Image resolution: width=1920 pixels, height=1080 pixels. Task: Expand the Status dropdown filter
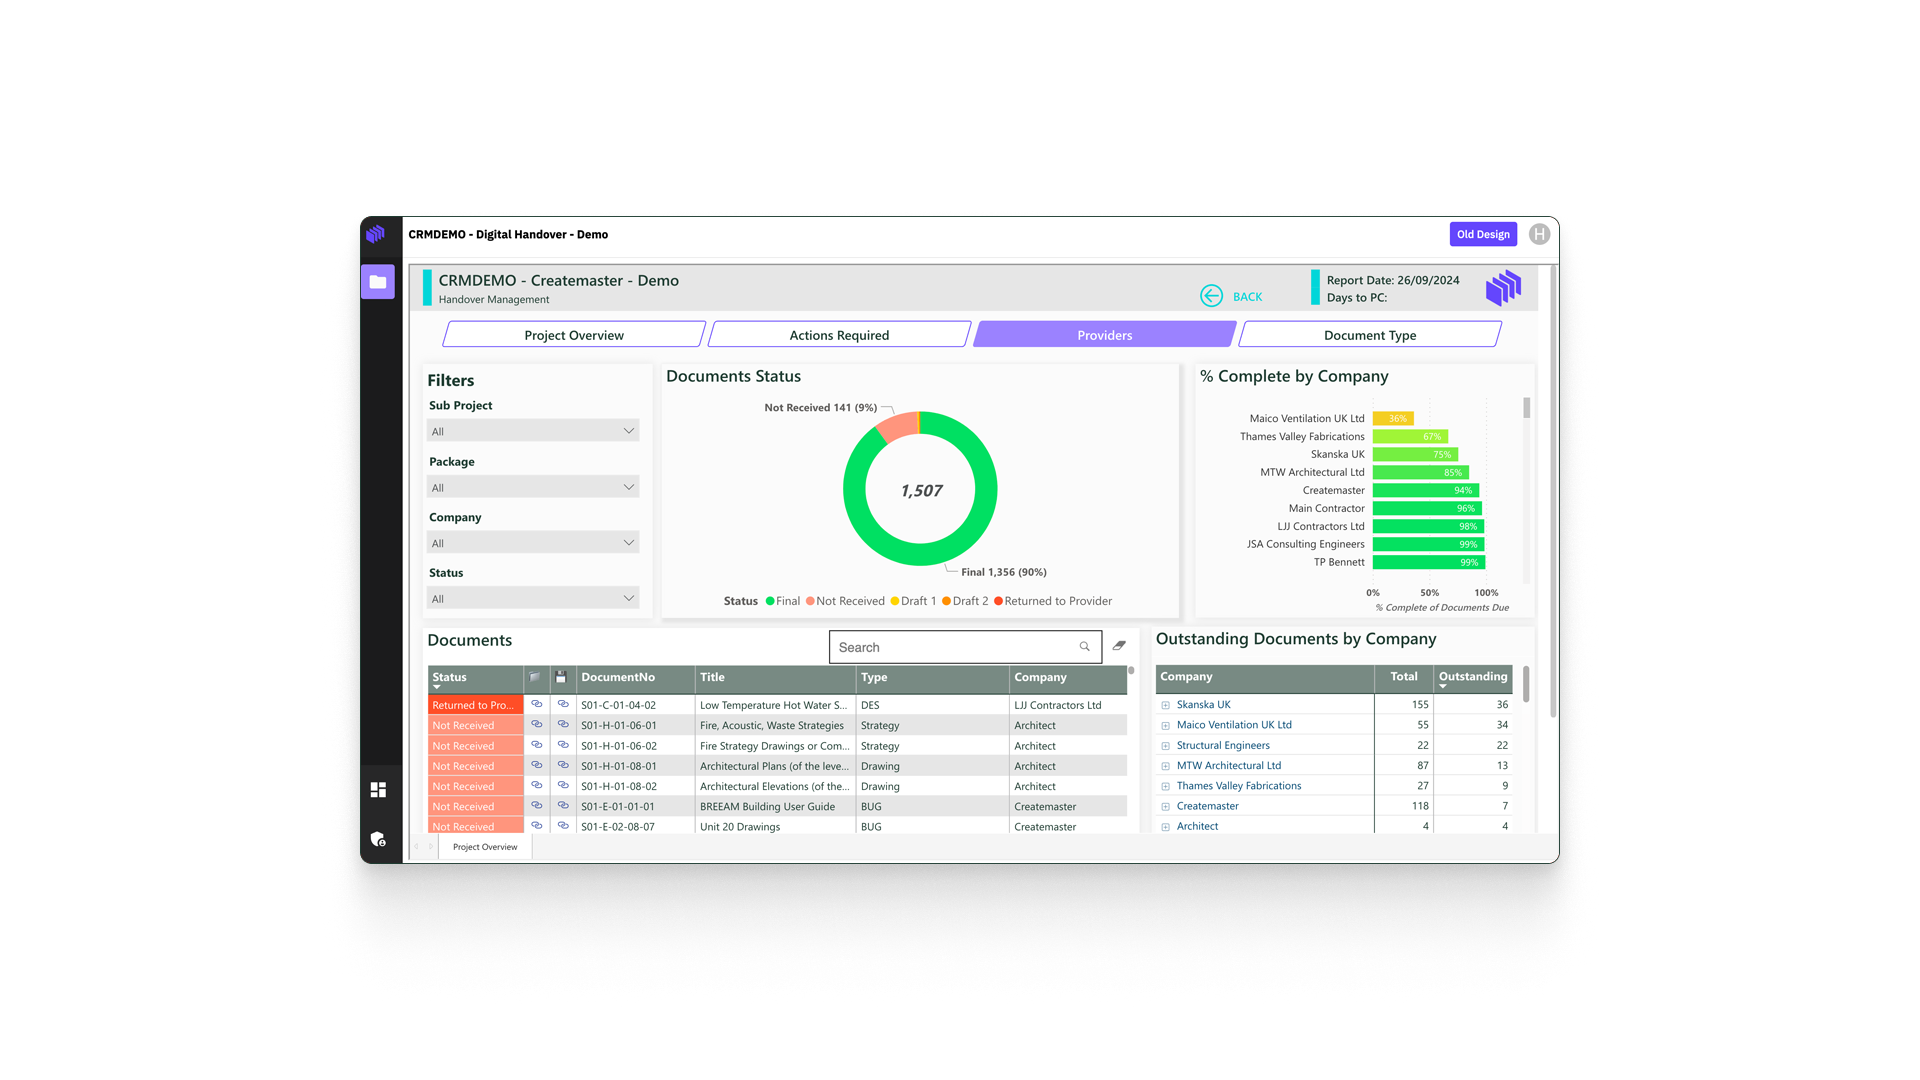click(x=533, y=597)
